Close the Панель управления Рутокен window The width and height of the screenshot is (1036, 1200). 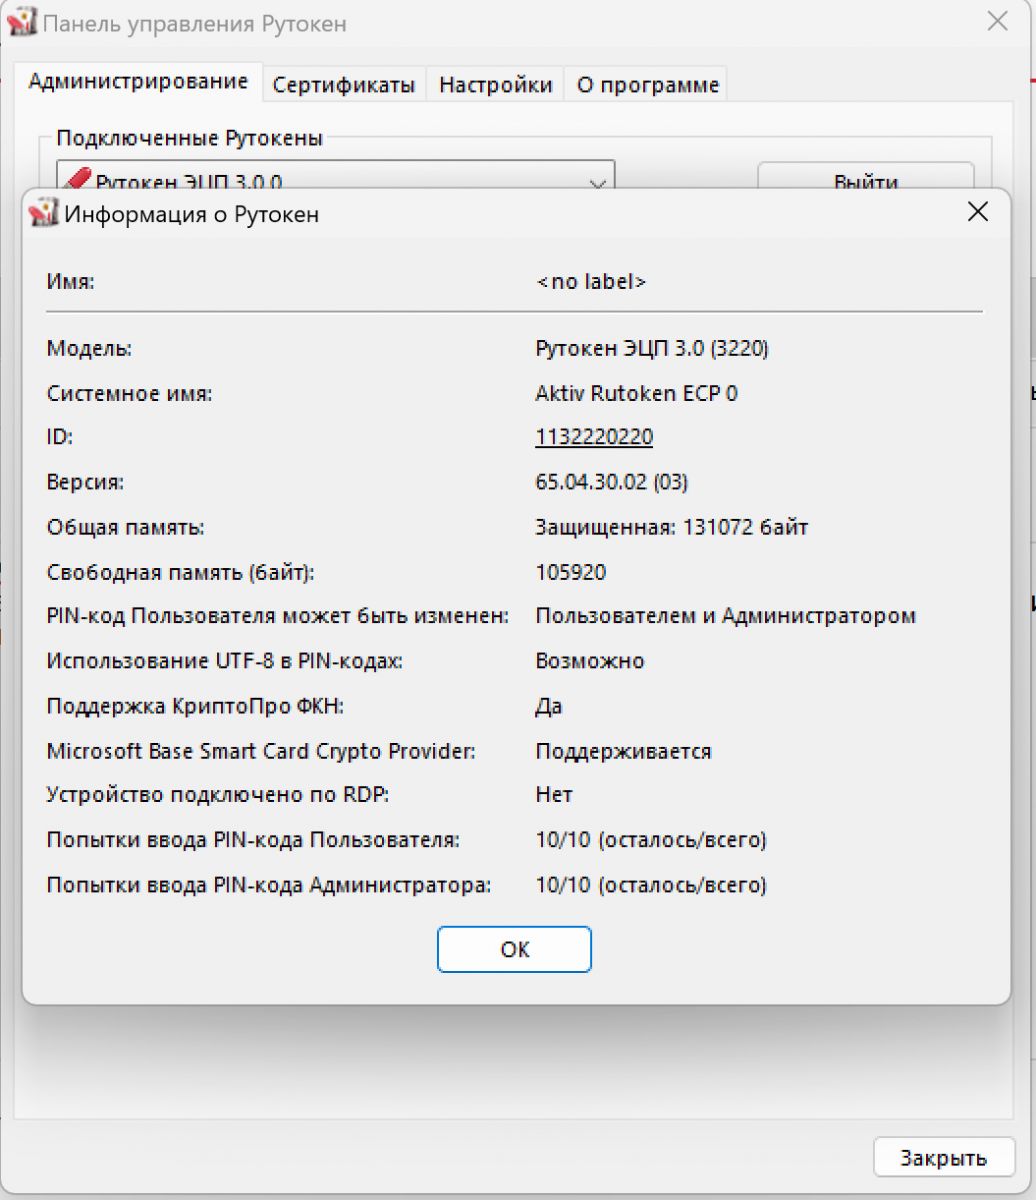(x=997, y=21)
